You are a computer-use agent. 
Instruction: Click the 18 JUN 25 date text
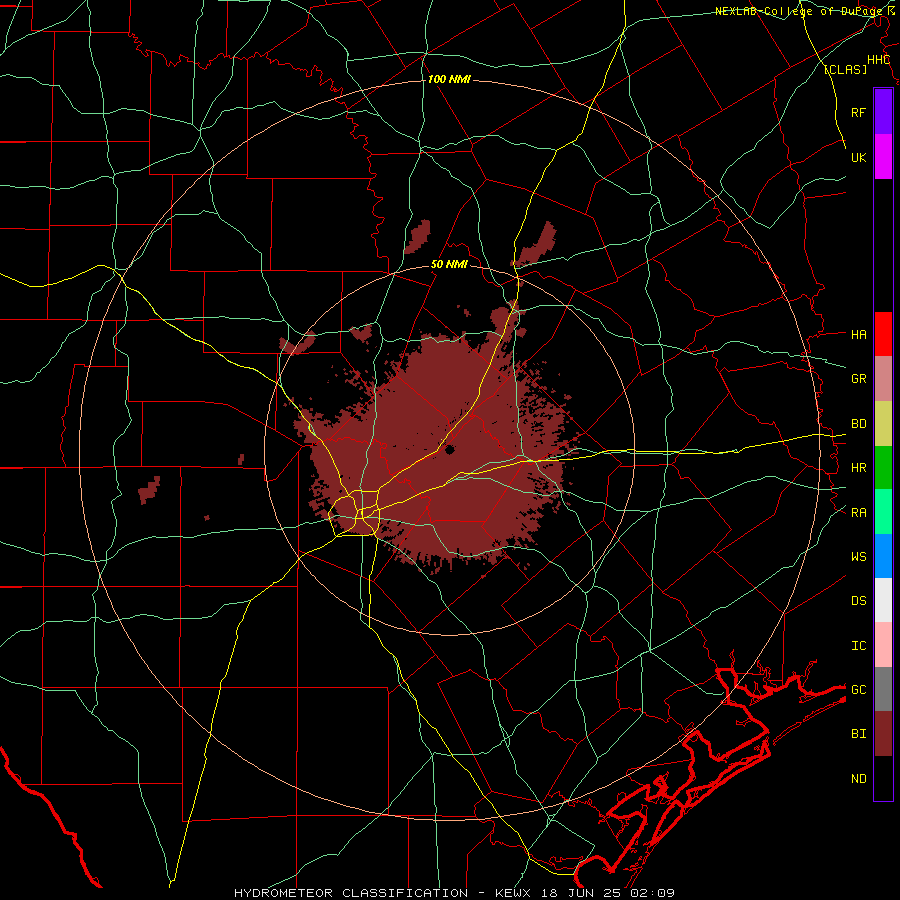tap(581, 893)
